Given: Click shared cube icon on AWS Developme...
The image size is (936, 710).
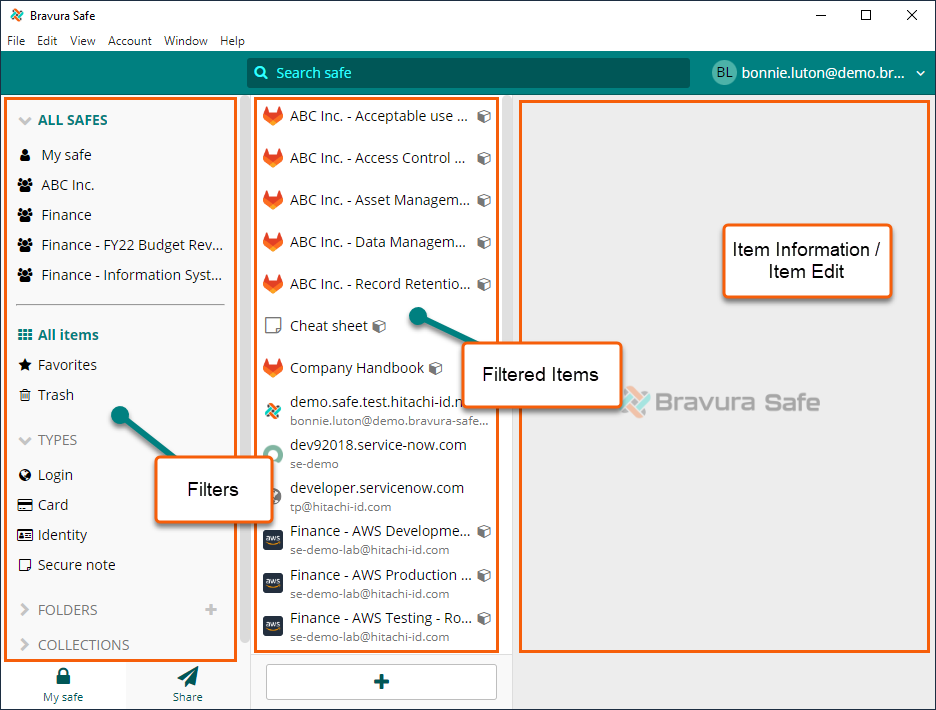Looking at the screenshot, I should click(x=484, y=531).
